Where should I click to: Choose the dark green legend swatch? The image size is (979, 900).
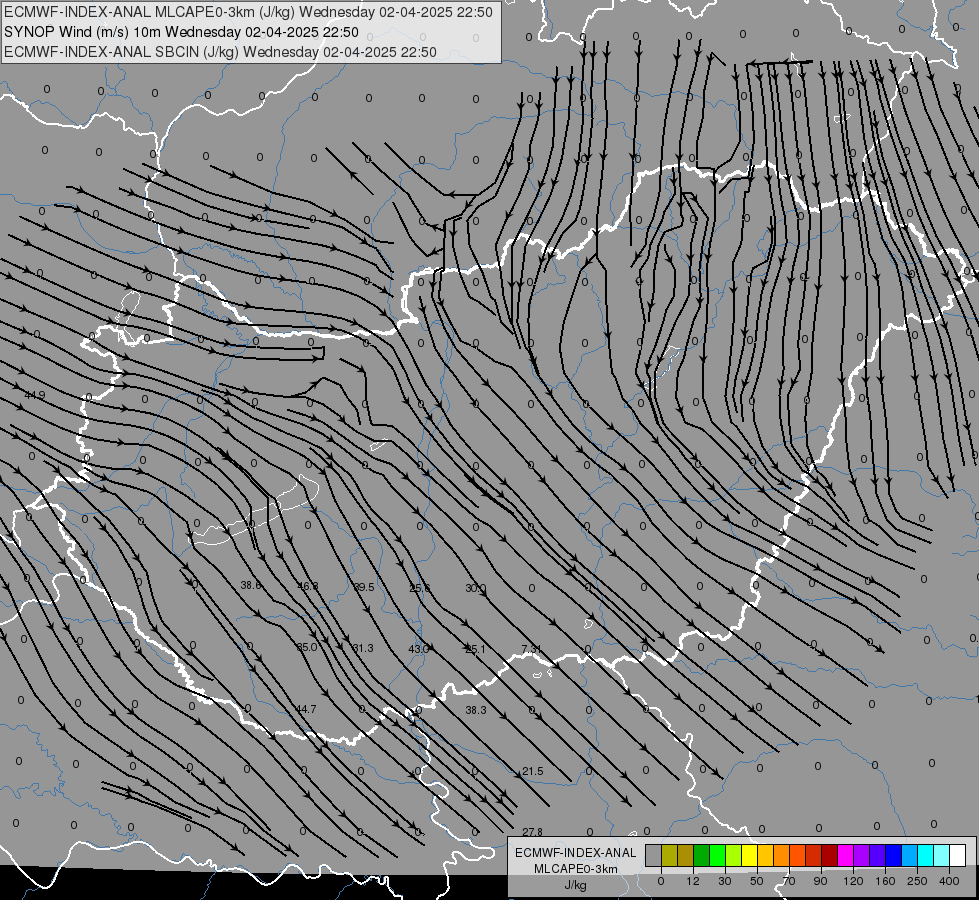pos(702,856)
